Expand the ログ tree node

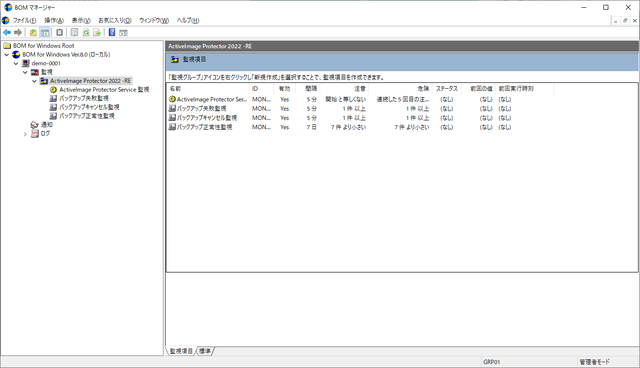click(25, 134)
